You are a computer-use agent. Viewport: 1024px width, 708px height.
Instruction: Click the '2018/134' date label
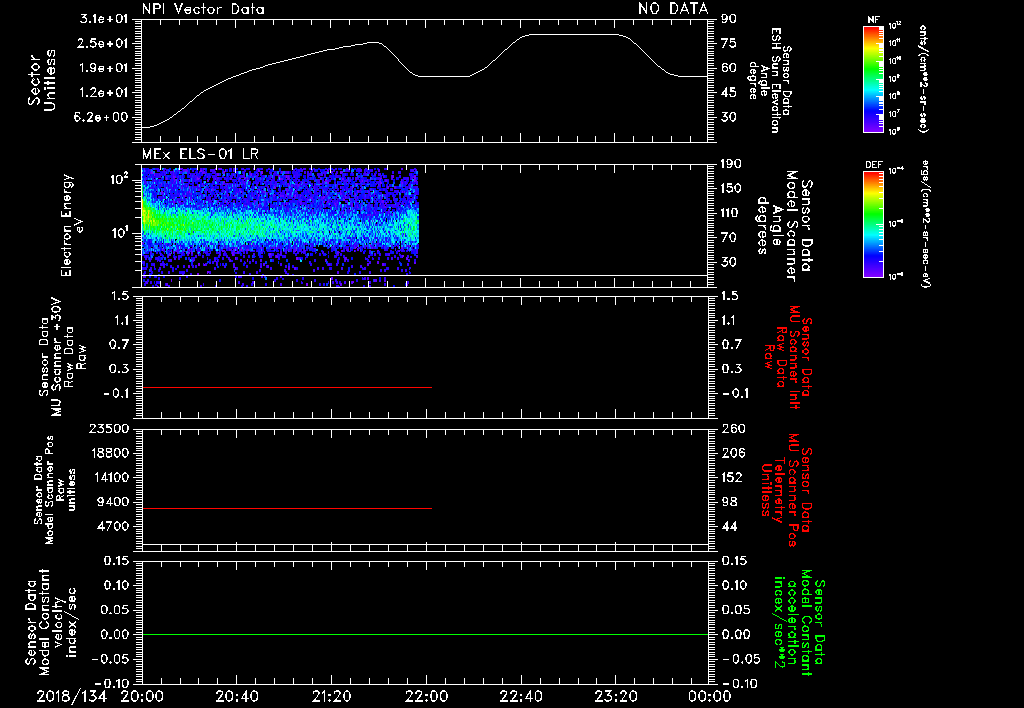click(71, 696)
